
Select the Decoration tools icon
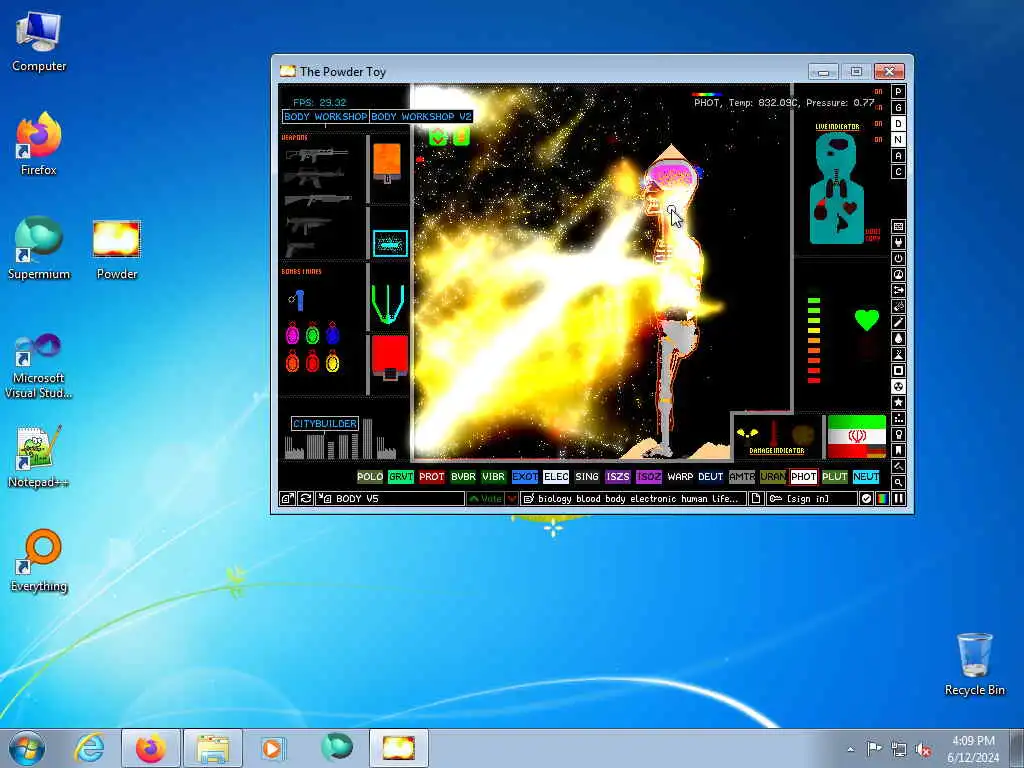tap(898, 466)
